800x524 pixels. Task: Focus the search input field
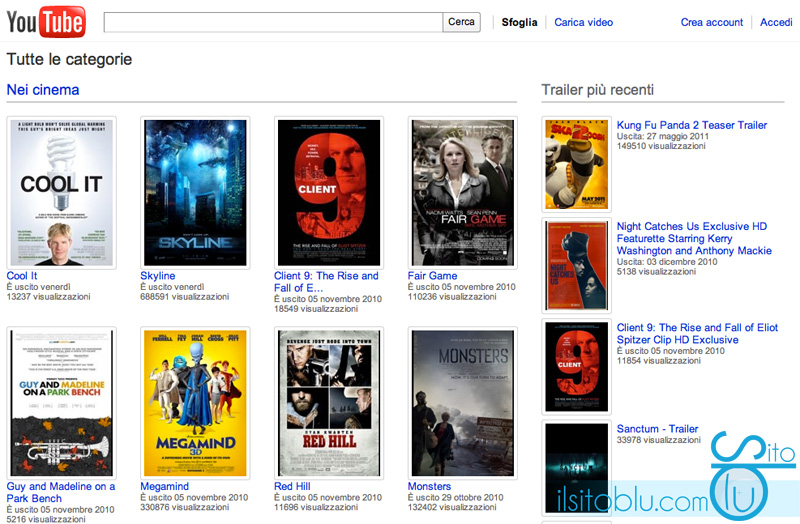pyautogui.click(x=273, y=22)
